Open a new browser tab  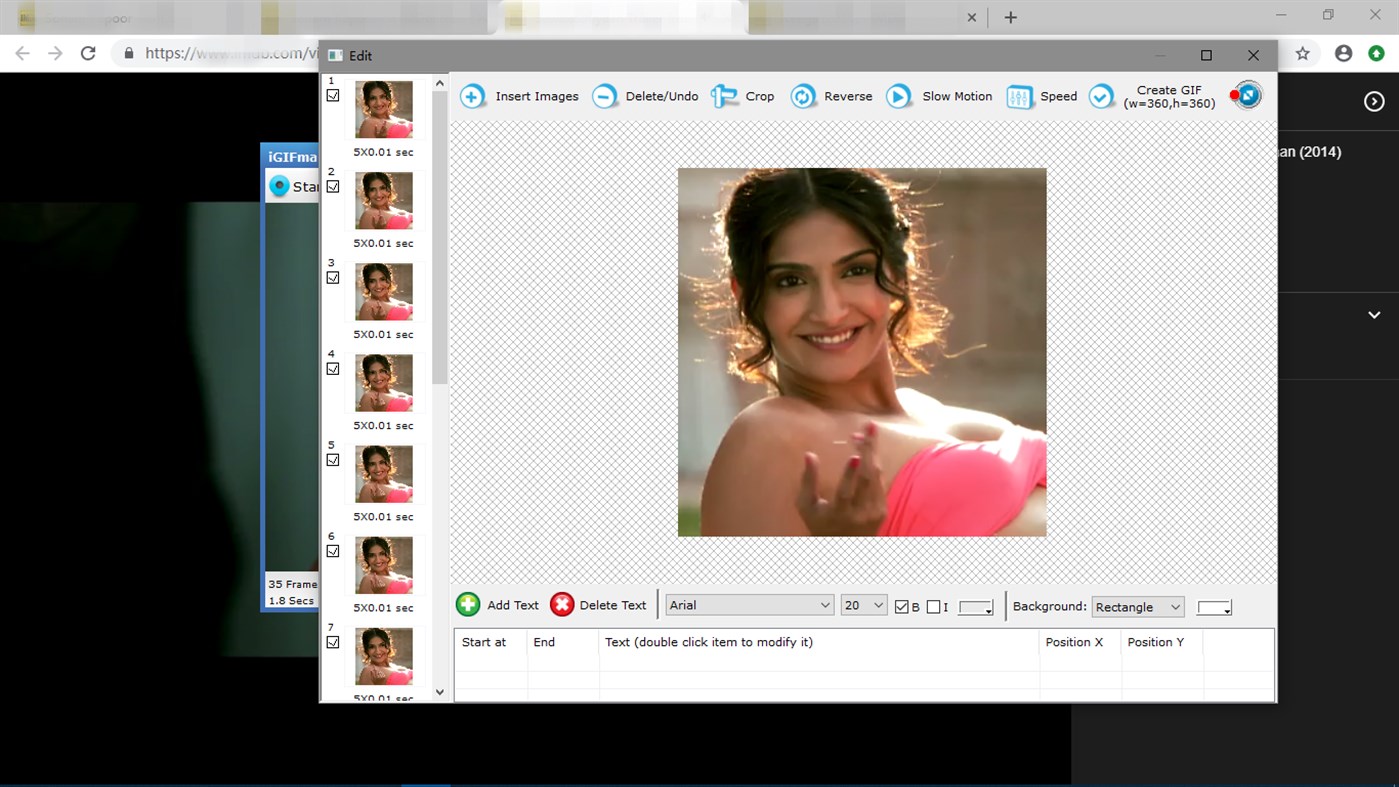1010,17
